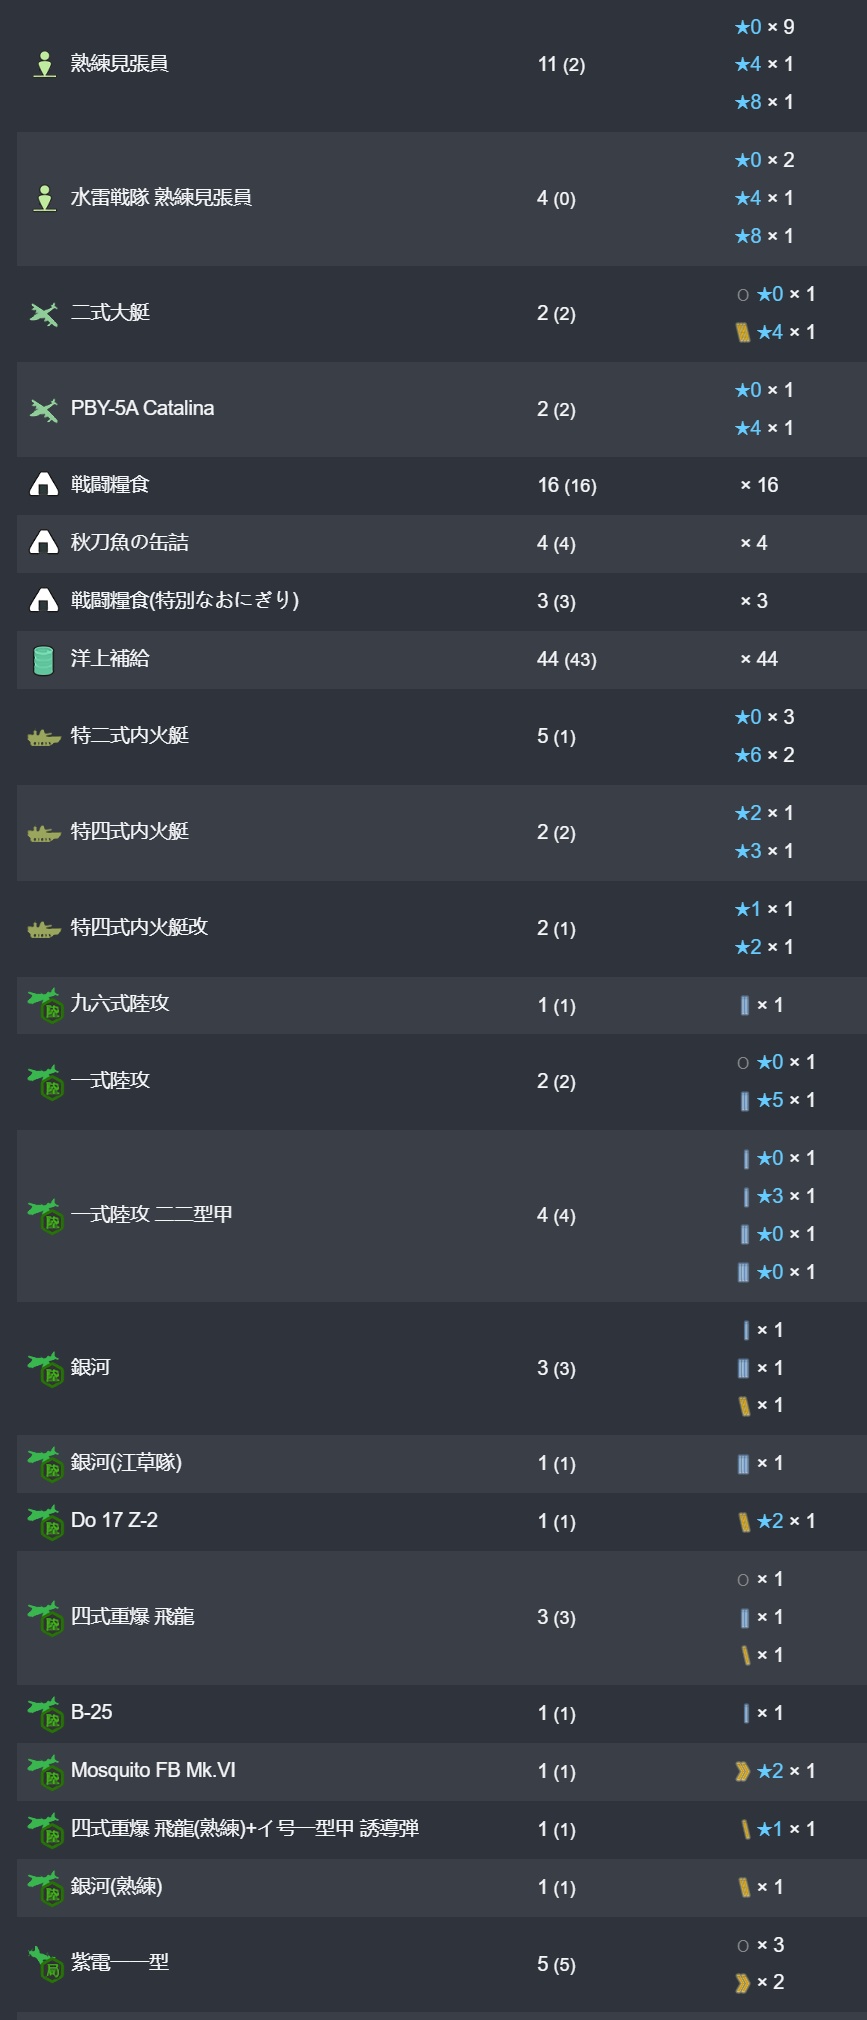The image size is (867, 2020).
Task: Select the 水雷戦隊 熟練見張員 equipment name
Action: pyautogui.click(x=161, y=198)
